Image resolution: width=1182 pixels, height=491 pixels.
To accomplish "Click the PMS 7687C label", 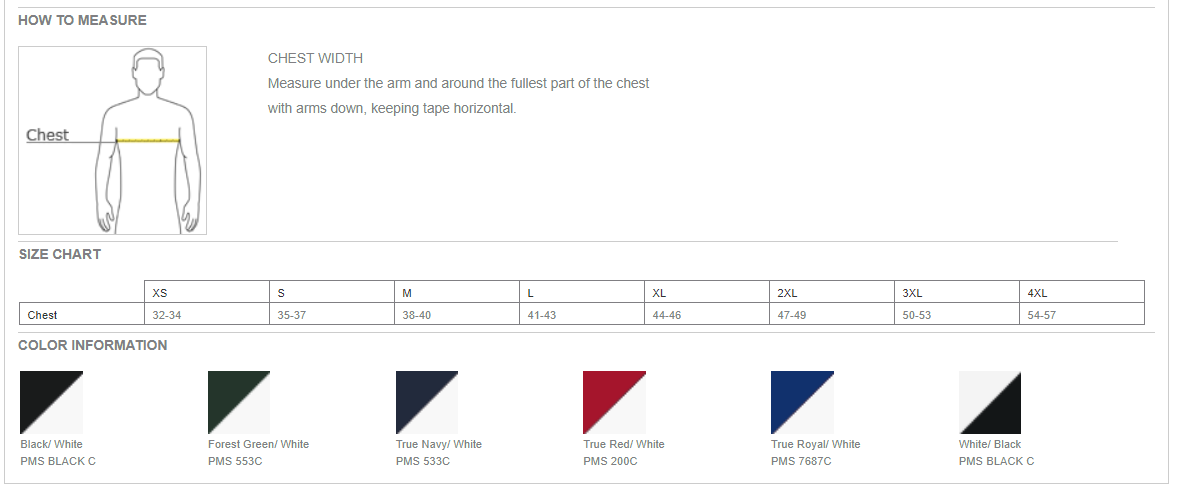I will click(x=801, y=461).
